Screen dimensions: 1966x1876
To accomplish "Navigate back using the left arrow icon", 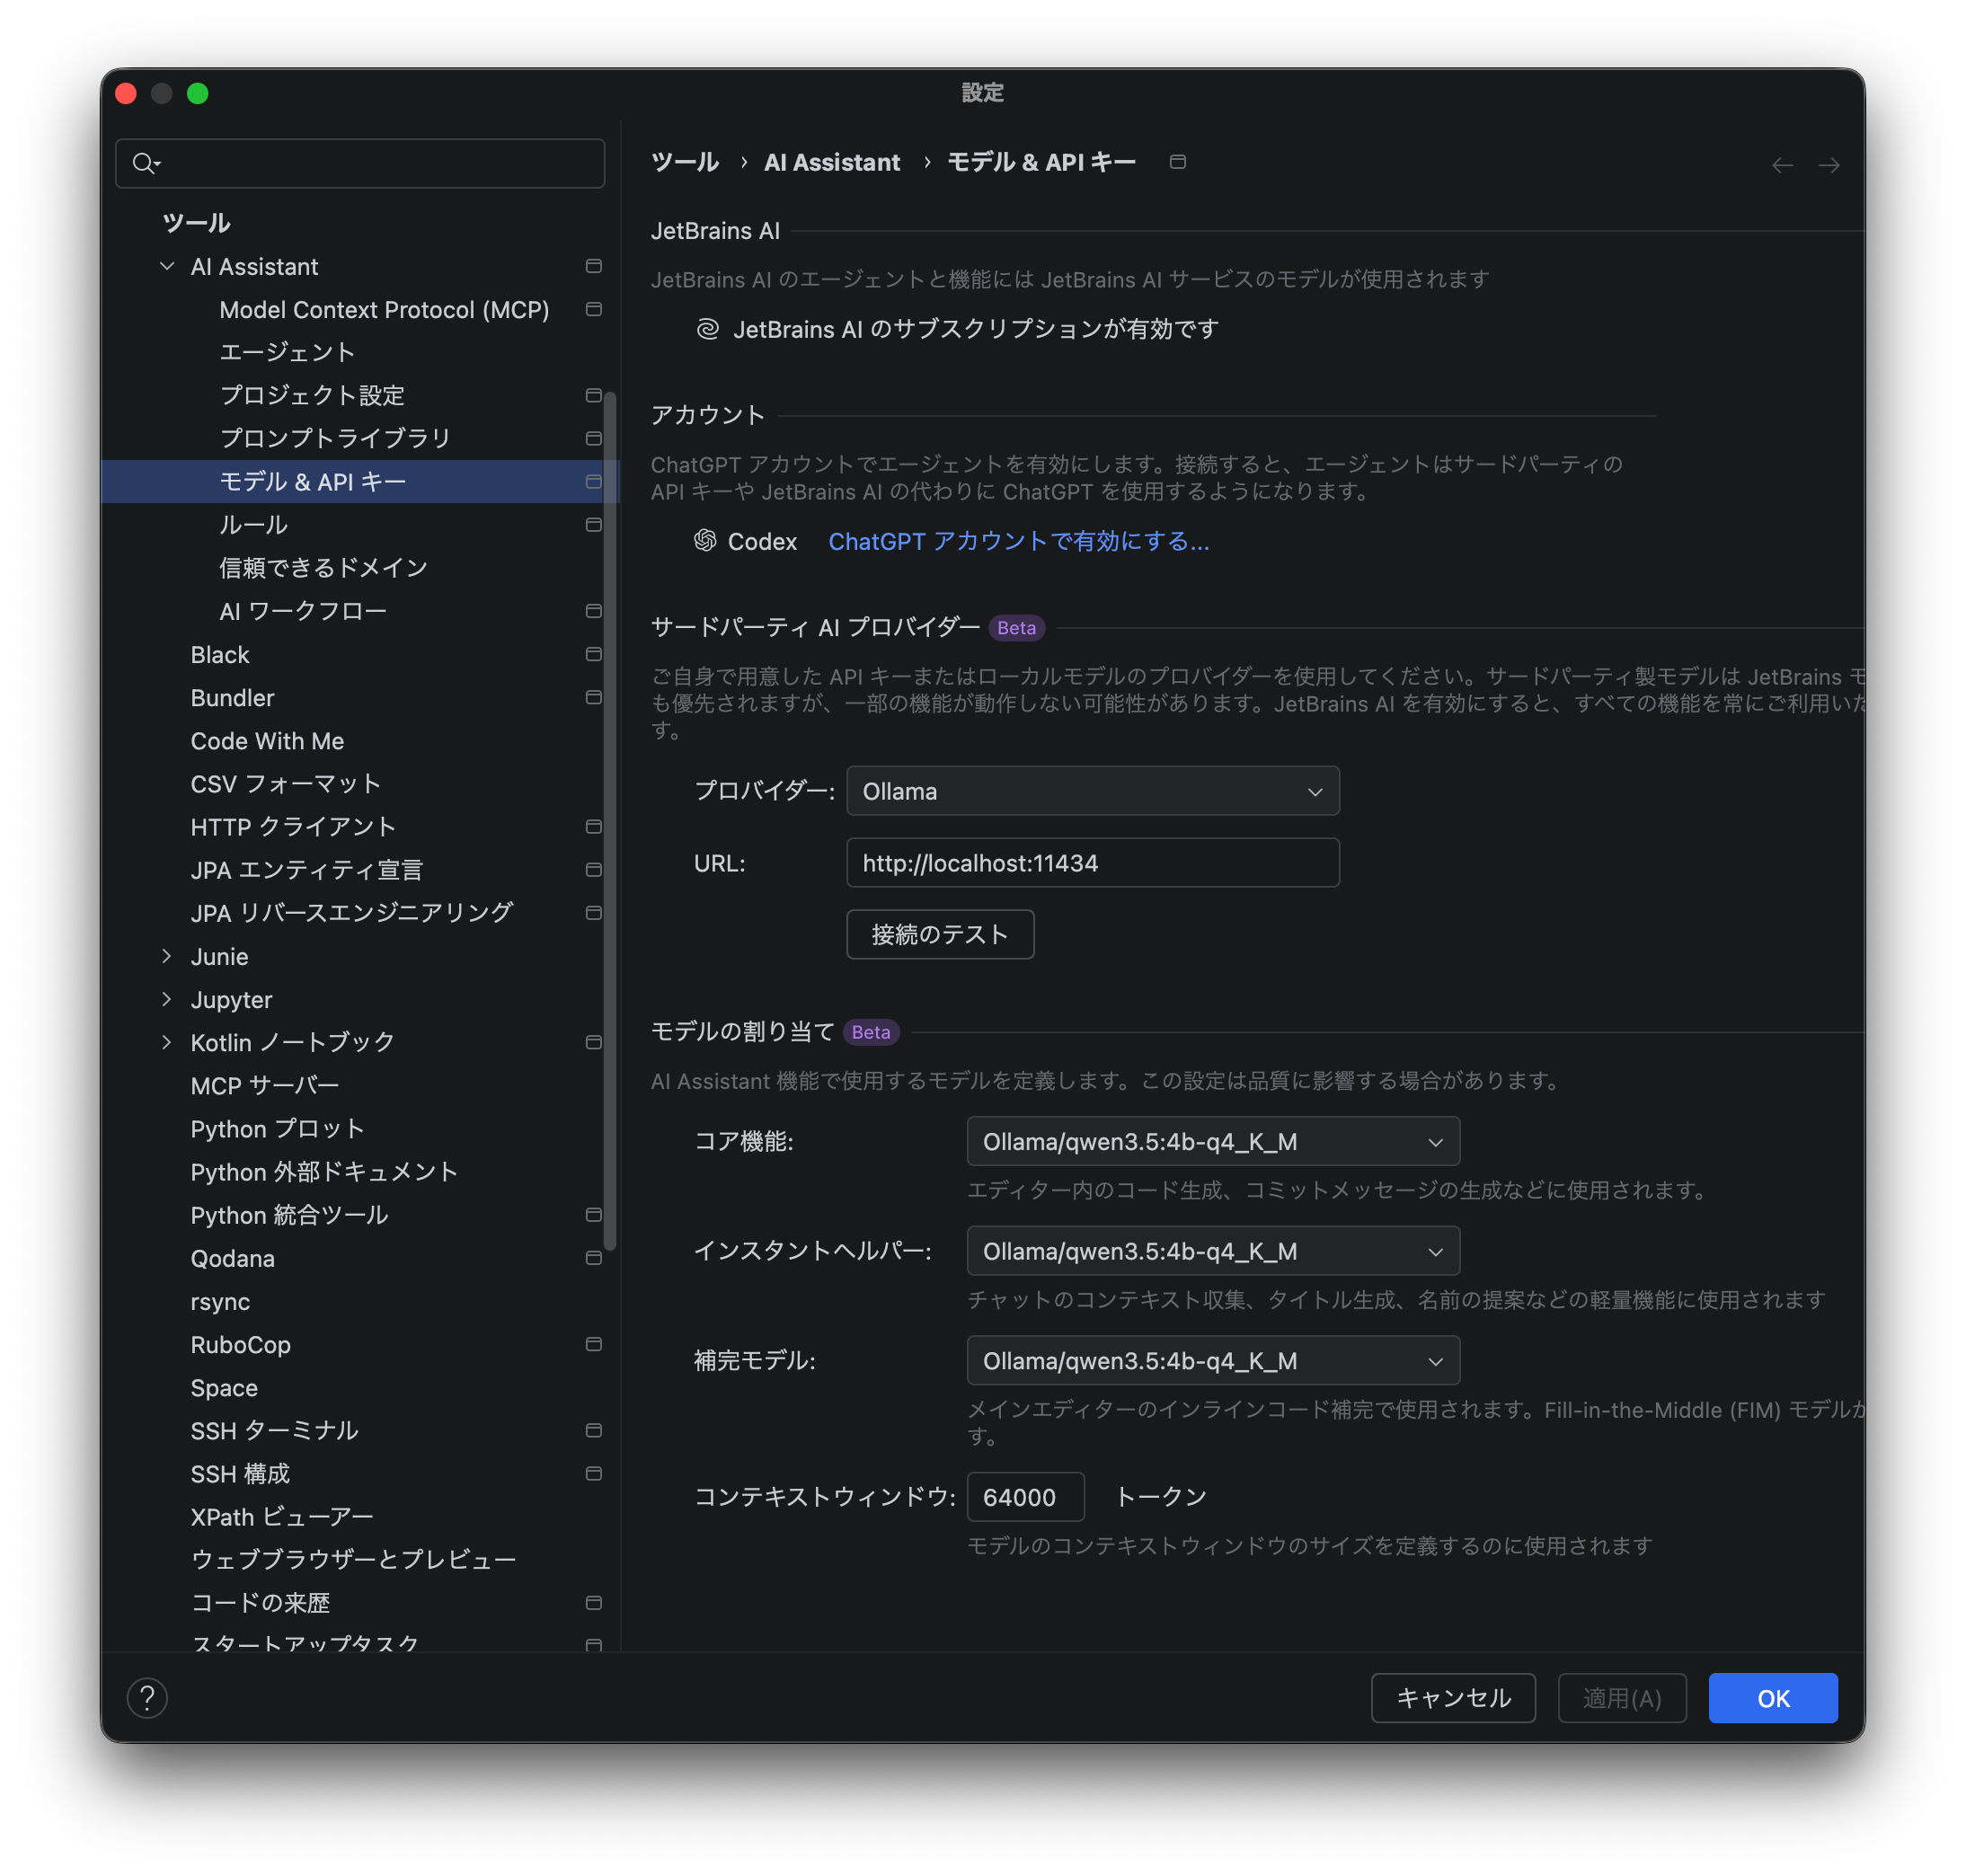I will [x=1782, y=165].
